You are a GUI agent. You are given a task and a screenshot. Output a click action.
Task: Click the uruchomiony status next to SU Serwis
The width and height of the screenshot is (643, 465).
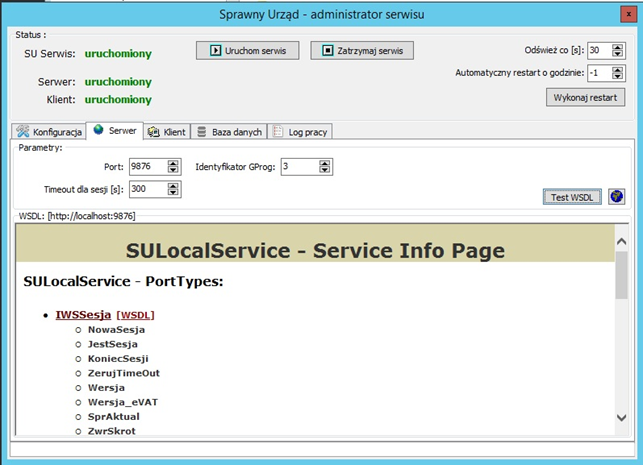118,54
